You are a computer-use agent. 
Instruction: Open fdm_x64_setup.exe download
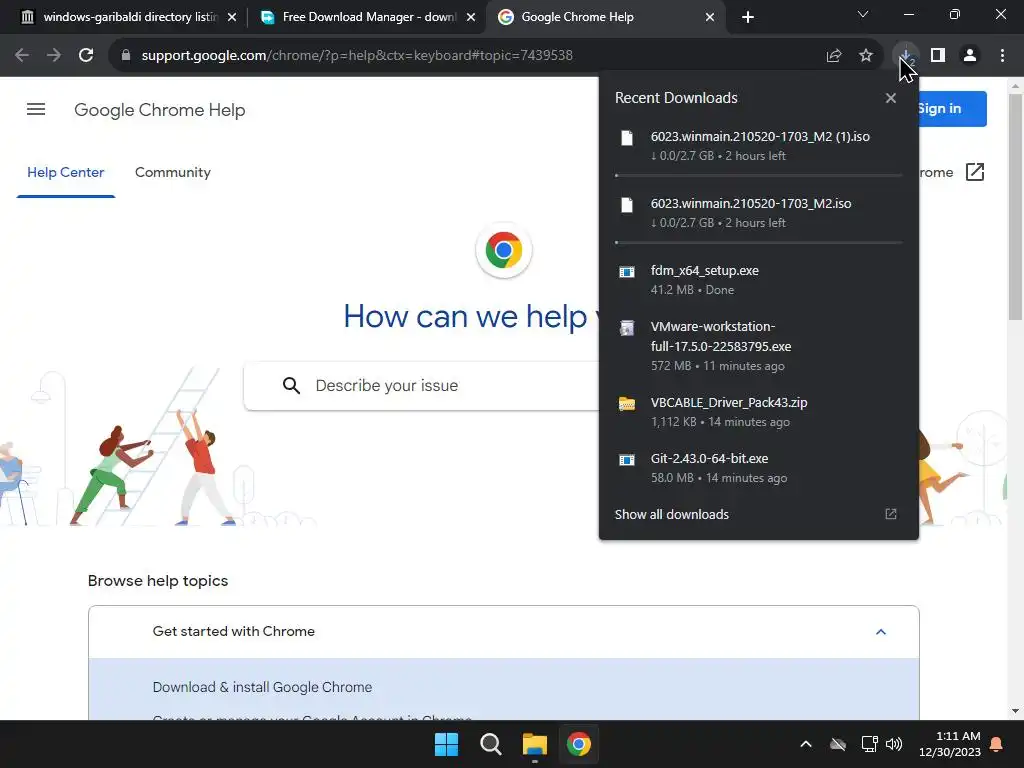(x=759, y=280)
